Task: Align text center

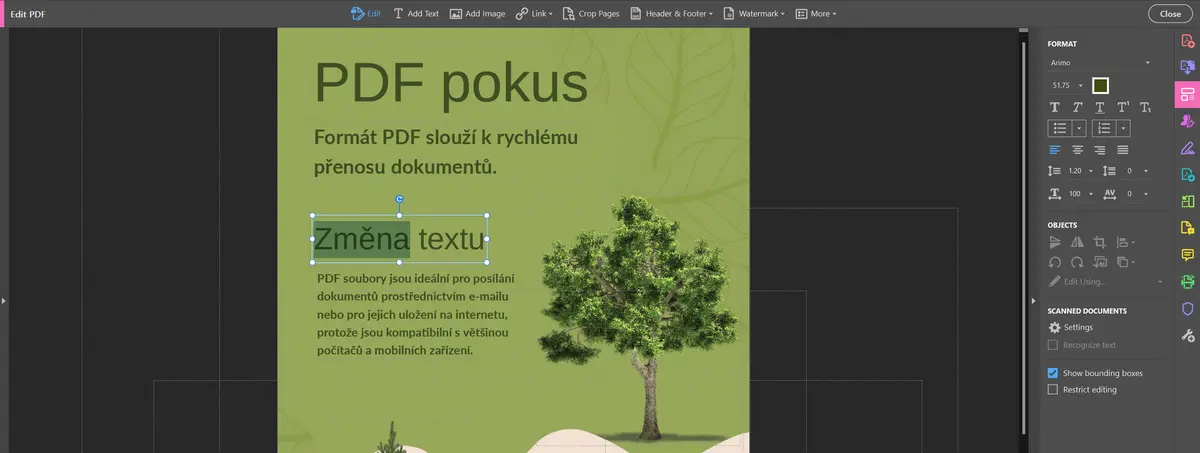Action: tap(1077, 150)
